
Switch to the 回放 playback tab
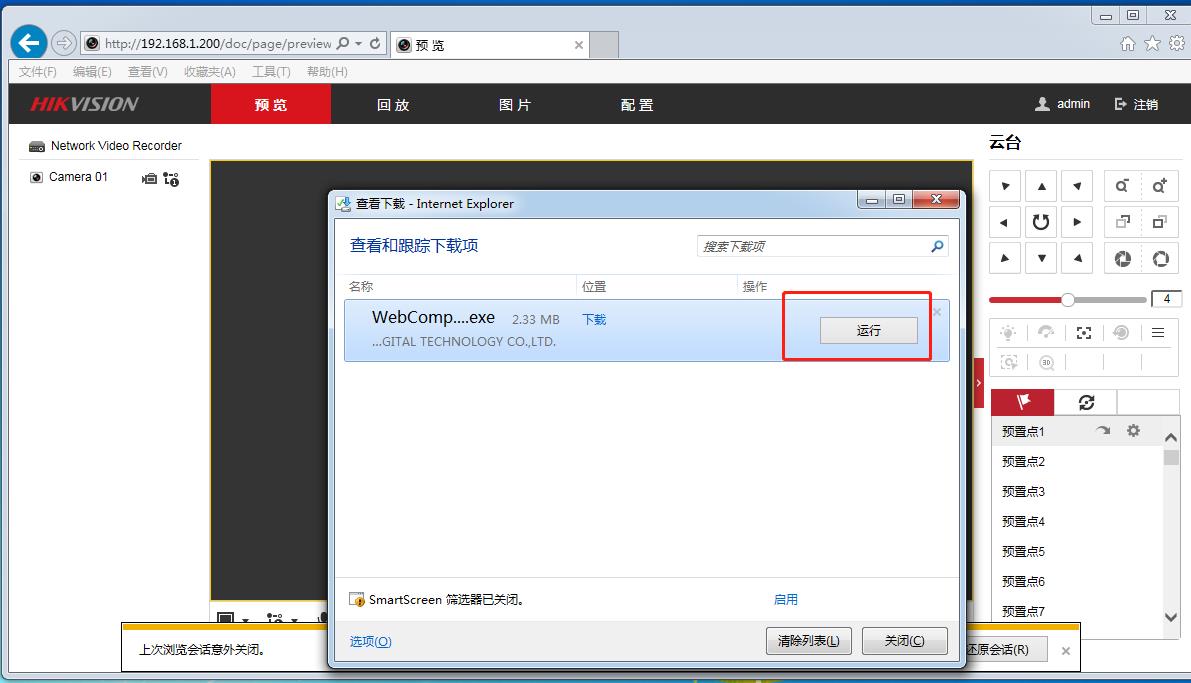(x=393, y=105)
